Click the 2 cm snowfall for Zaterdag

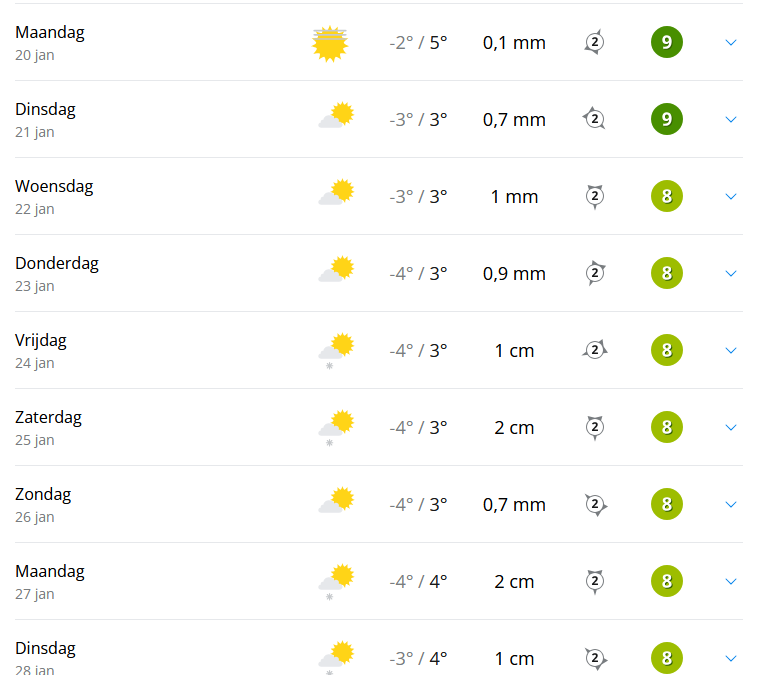514,428
